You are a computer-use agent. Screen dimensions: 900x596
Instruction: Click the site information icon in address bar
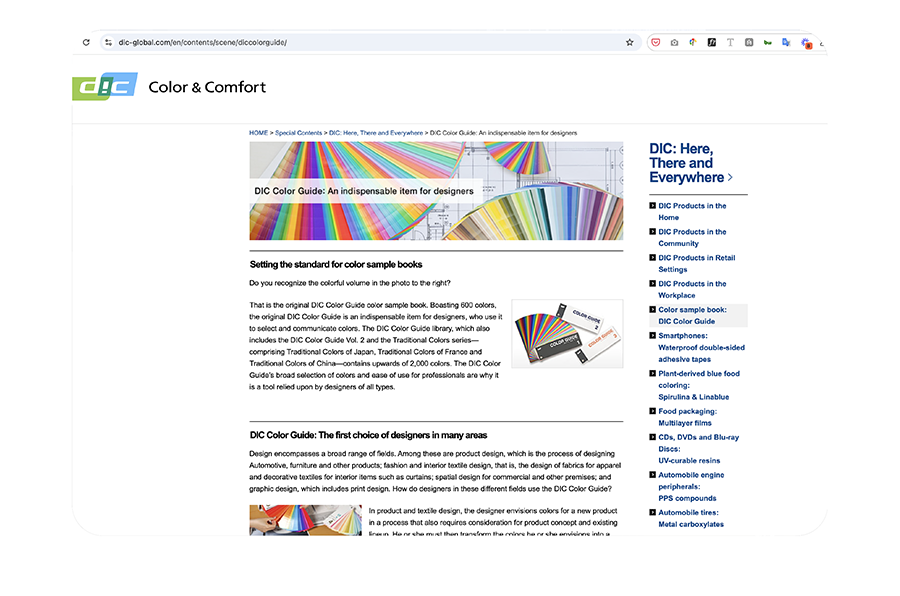[108, 43]
